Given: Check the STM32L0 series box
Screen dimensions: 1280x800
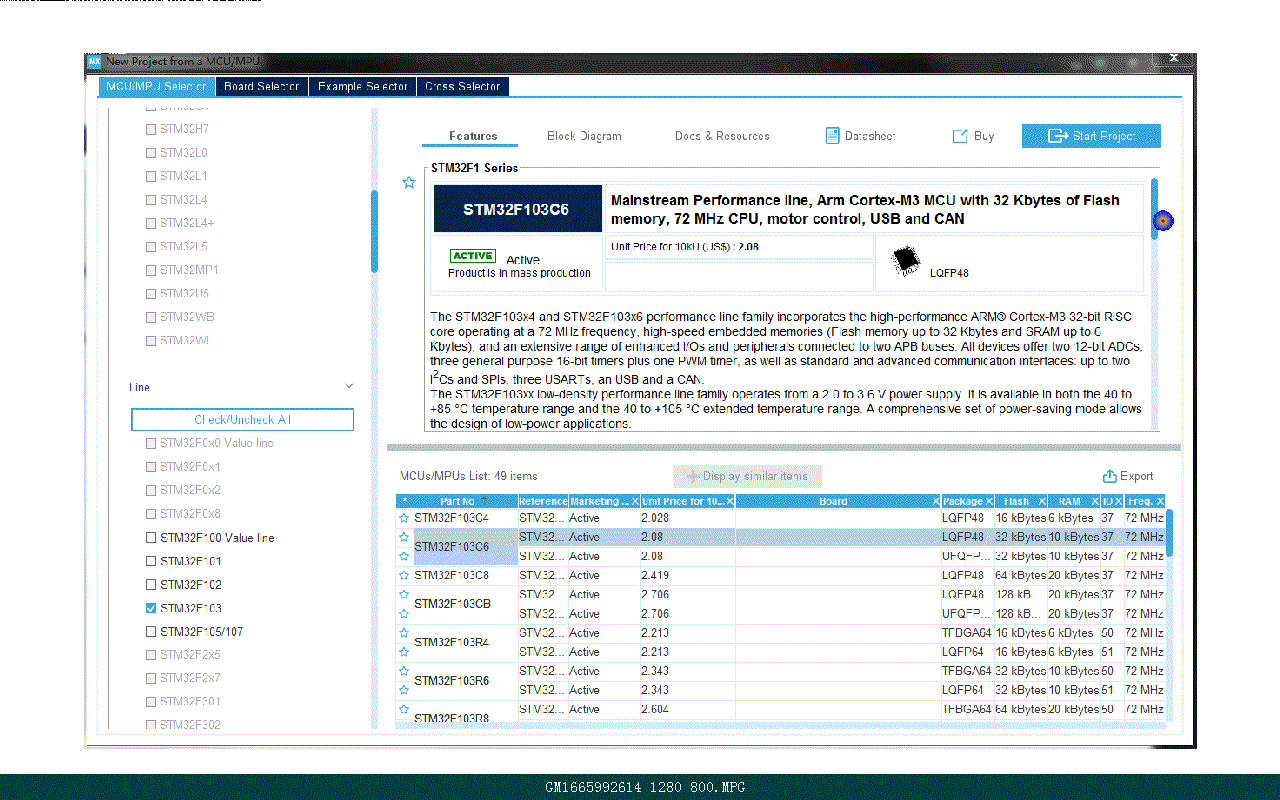Looking at the screenshot, I should tap(151, 153).
